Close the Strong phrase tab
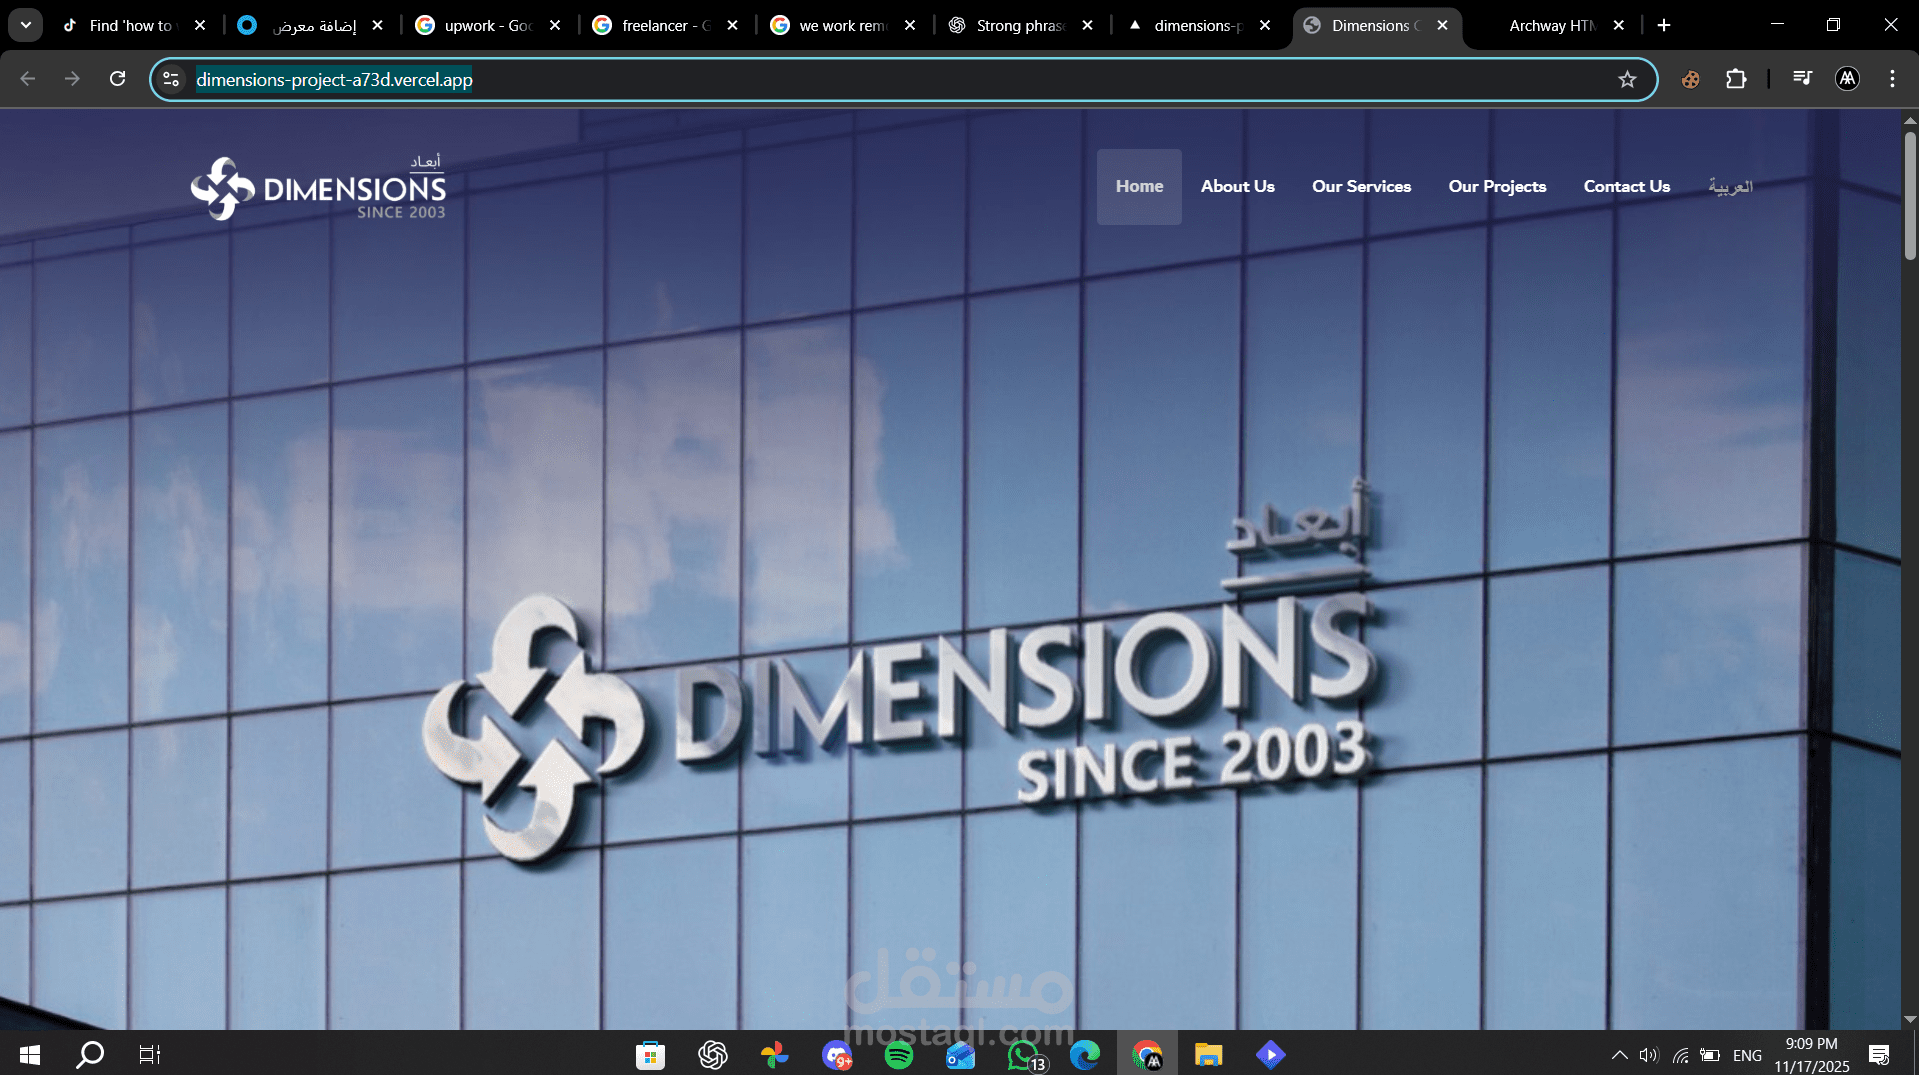Screen dimensions: 1919x1075 (1088, 25)
